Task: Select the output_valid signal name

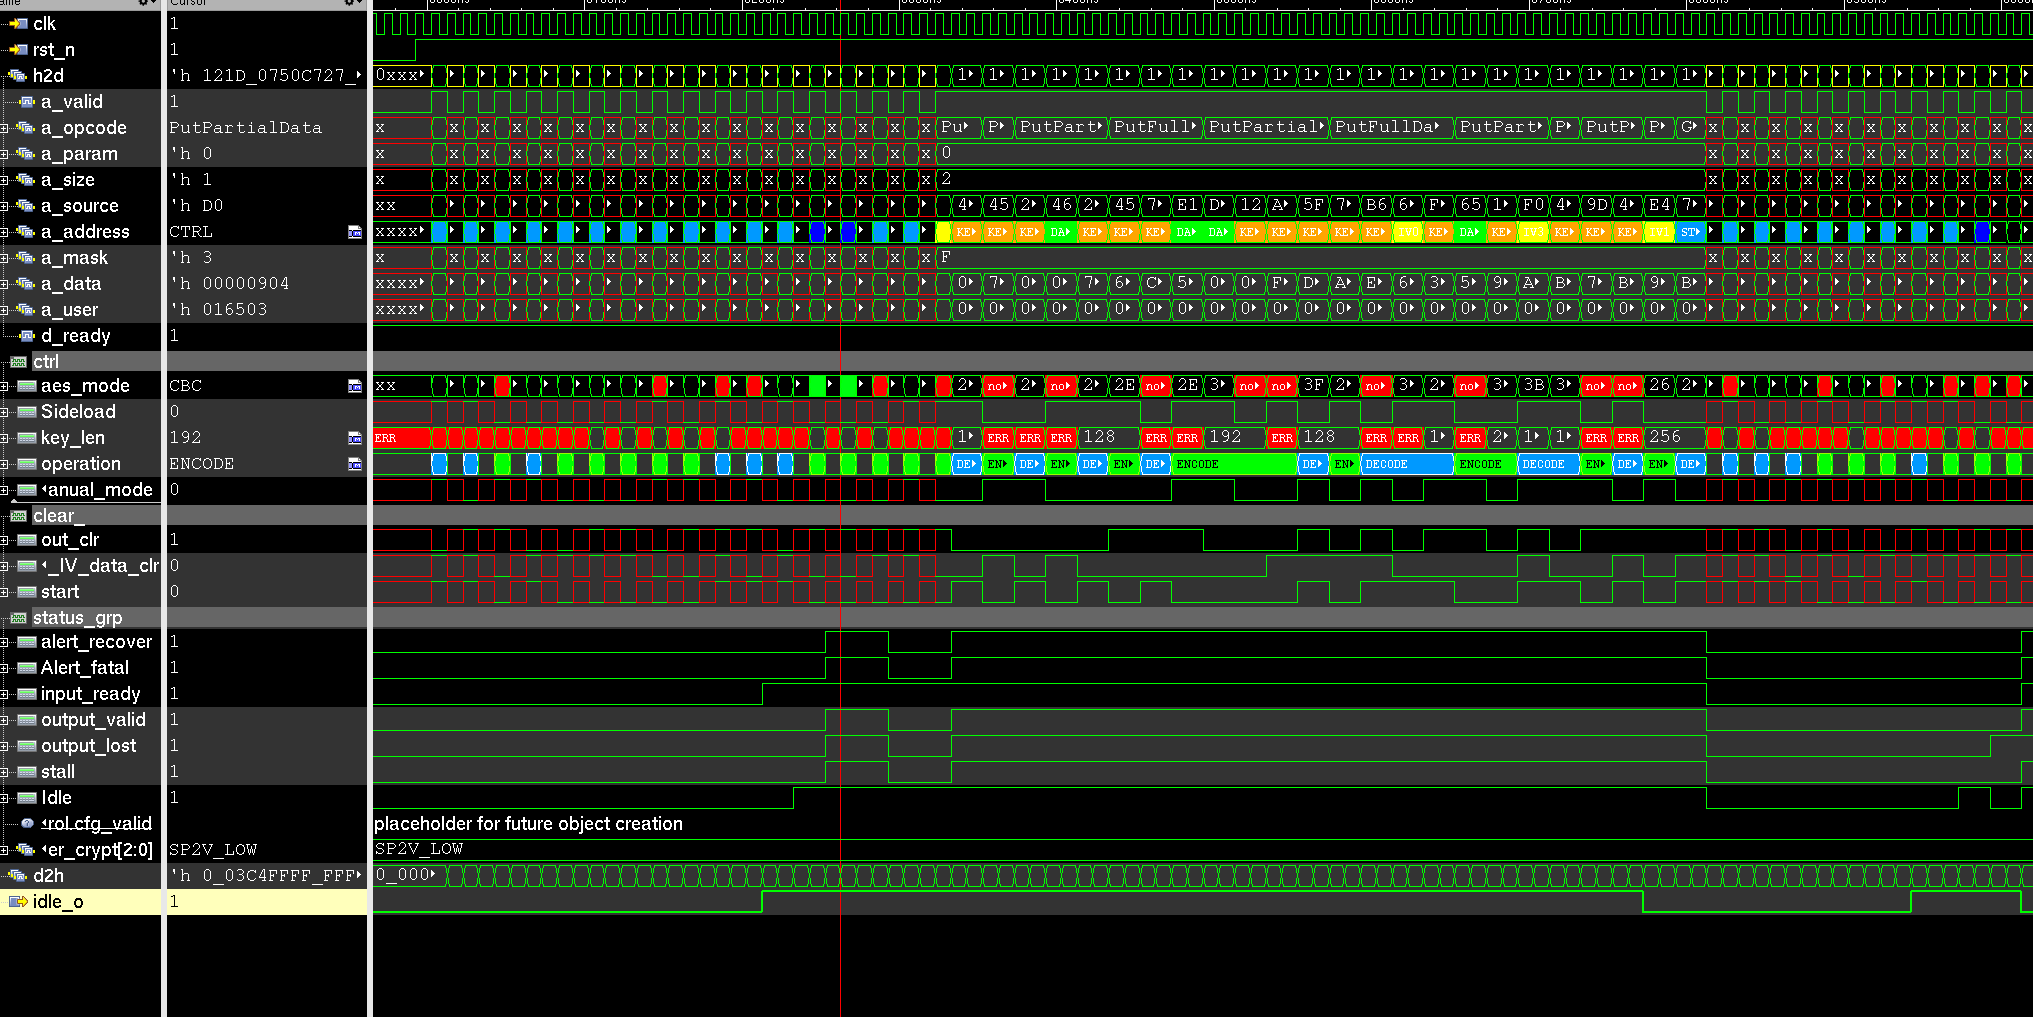Action: (93, 719)
